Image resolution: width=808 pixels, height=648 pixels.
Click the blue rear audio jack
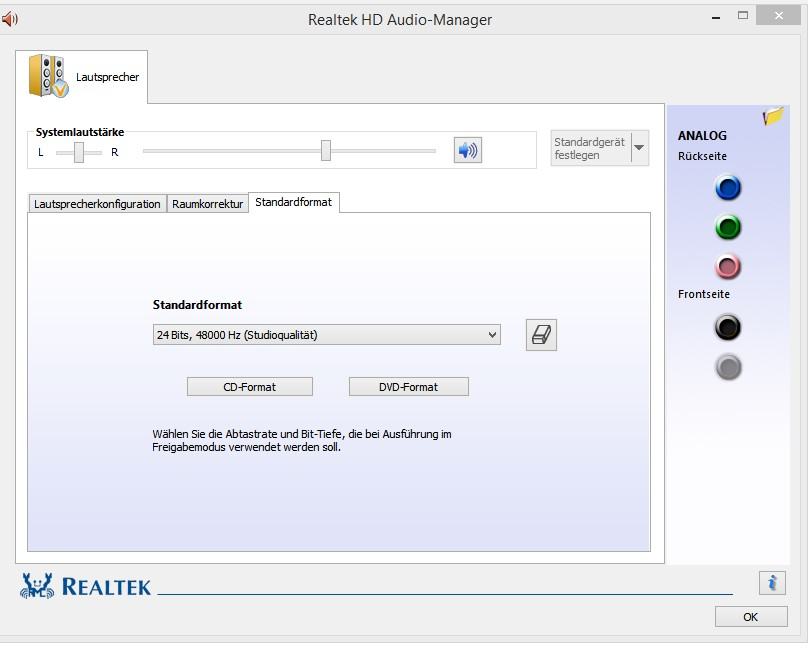tap(728, 188)
